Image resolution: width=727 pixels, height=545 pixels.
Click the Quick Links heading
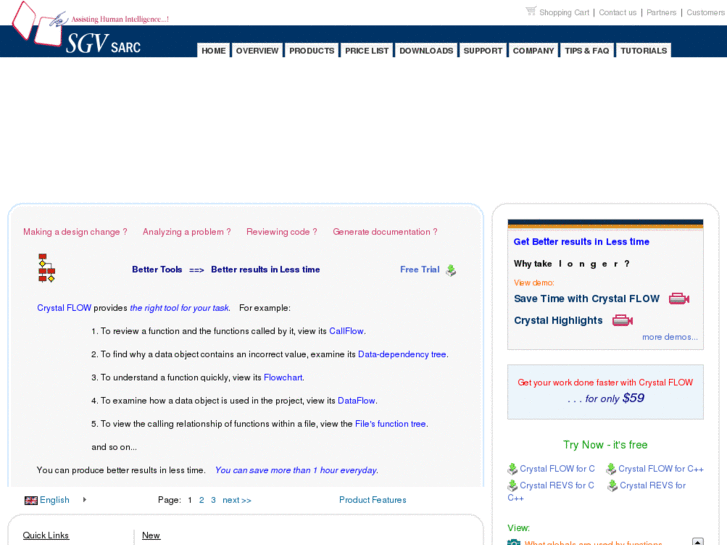pos(46,535)
